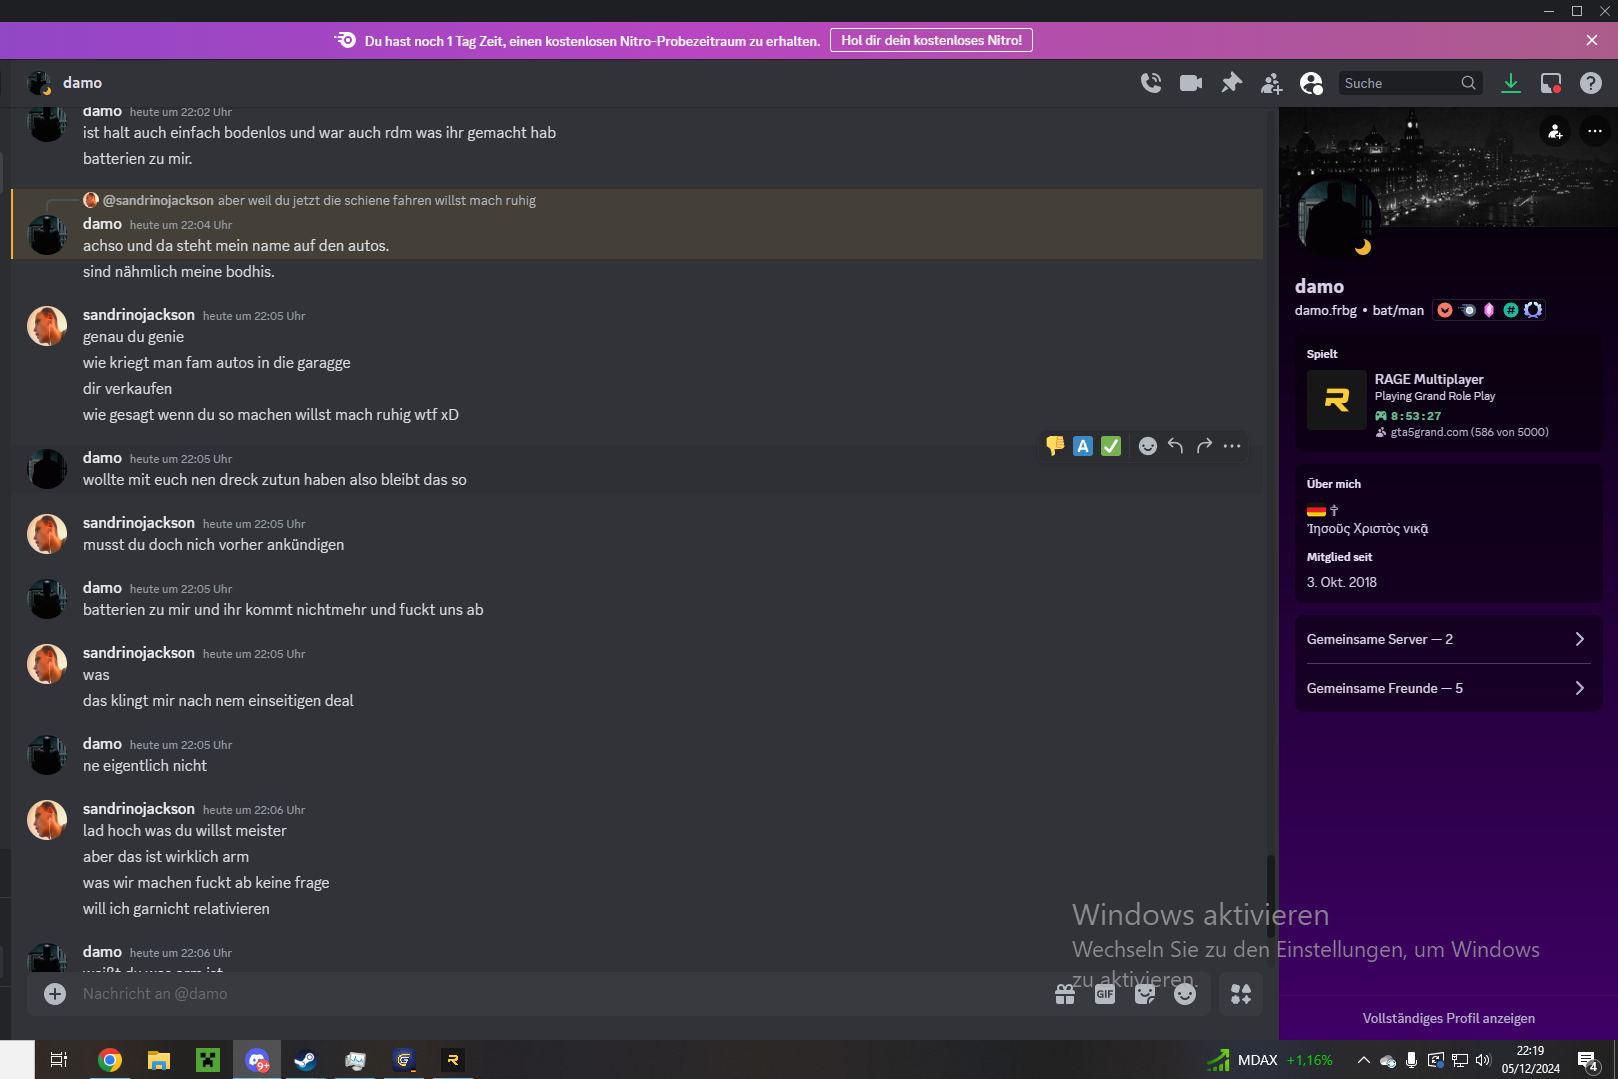Image resolution: width=1618 pixels, height=1079 pixels.
Task: Start a video call
Action: click(x=1191, y=83)
